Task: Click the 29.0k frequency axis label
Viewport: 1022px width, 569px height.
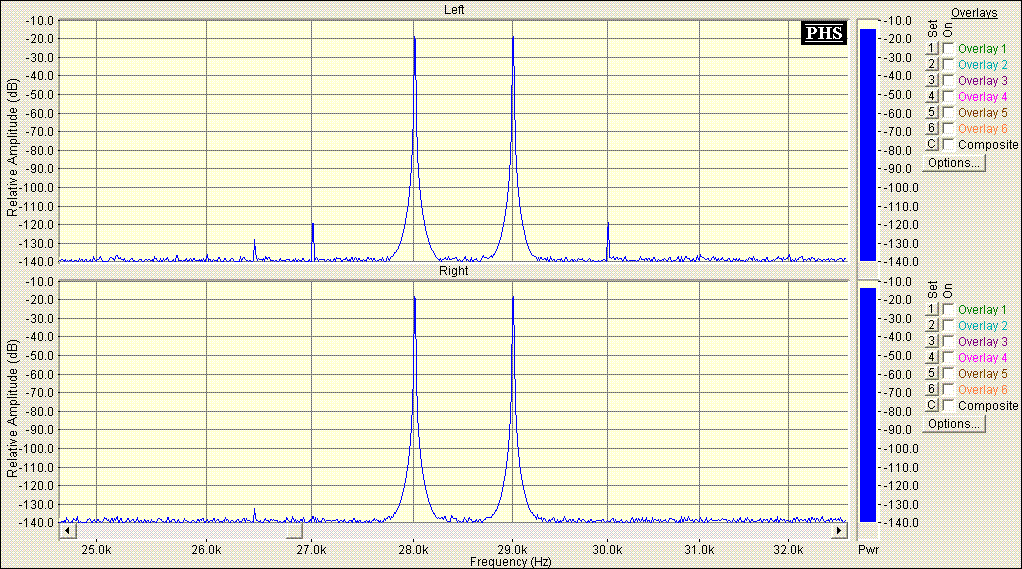Action: tap(512, 549)
